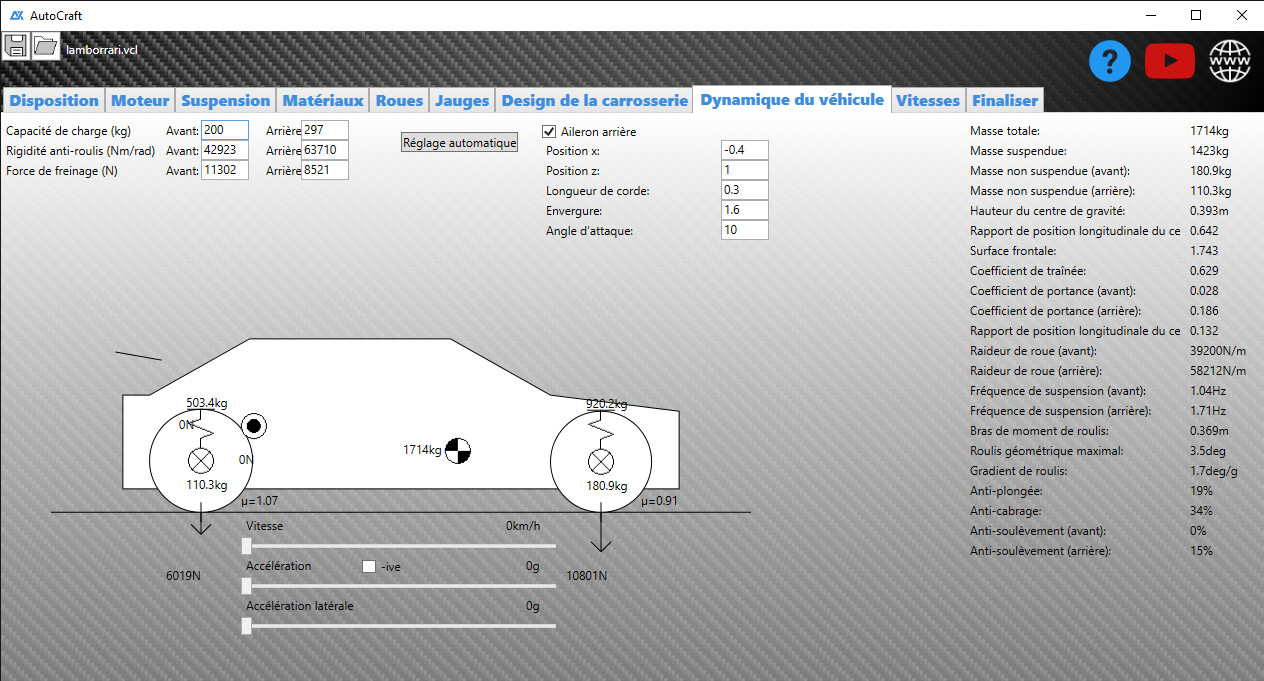The height and width of the screenshot is (681, 1264).
Task: Open a vehicle file with folder icon
Action: click(45, 46)
